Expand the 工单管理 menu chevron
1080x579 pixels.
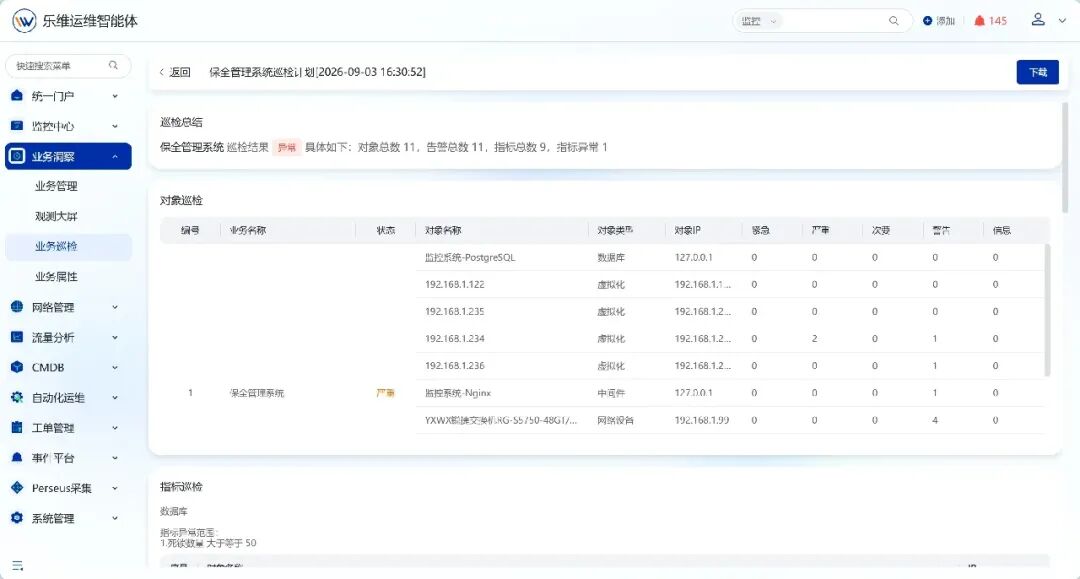pos(115,428)
